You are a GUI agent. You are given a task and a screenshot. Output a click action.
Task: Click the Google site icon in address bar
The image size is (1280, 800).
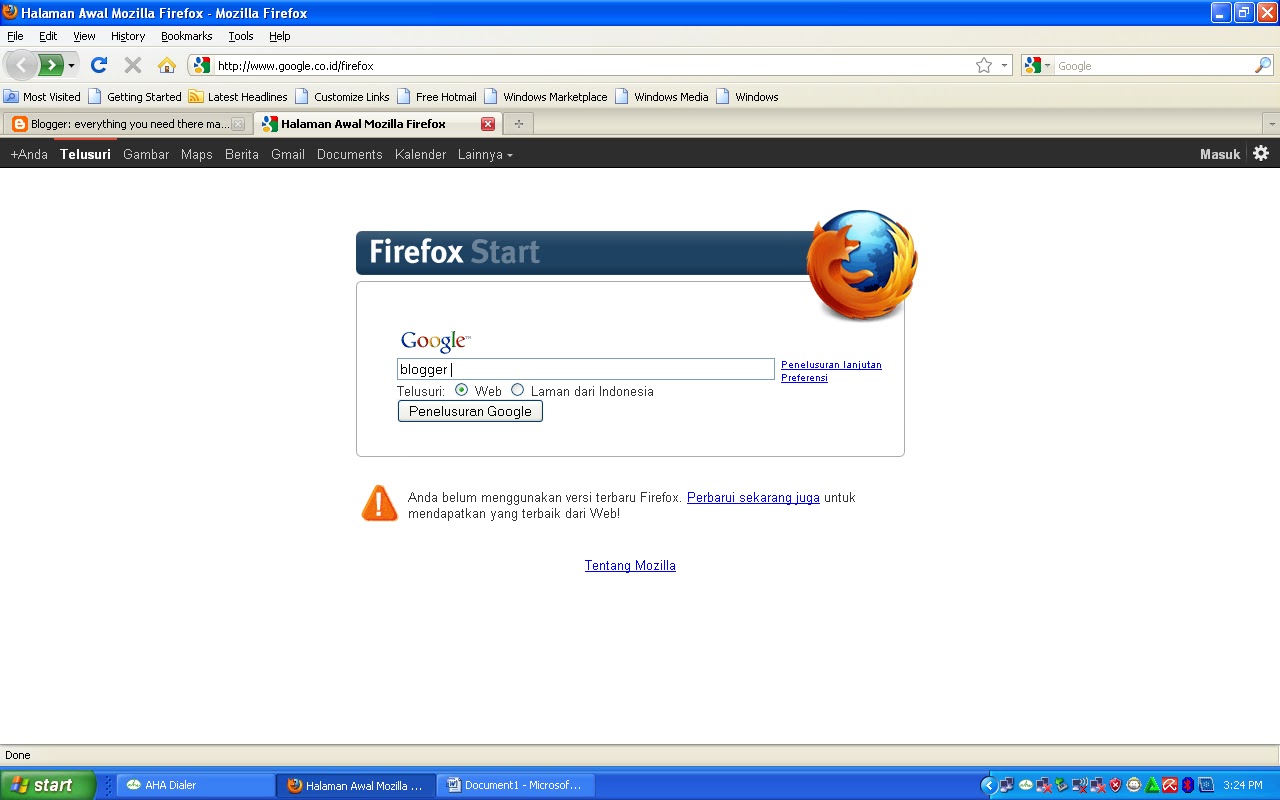[202, 66]
